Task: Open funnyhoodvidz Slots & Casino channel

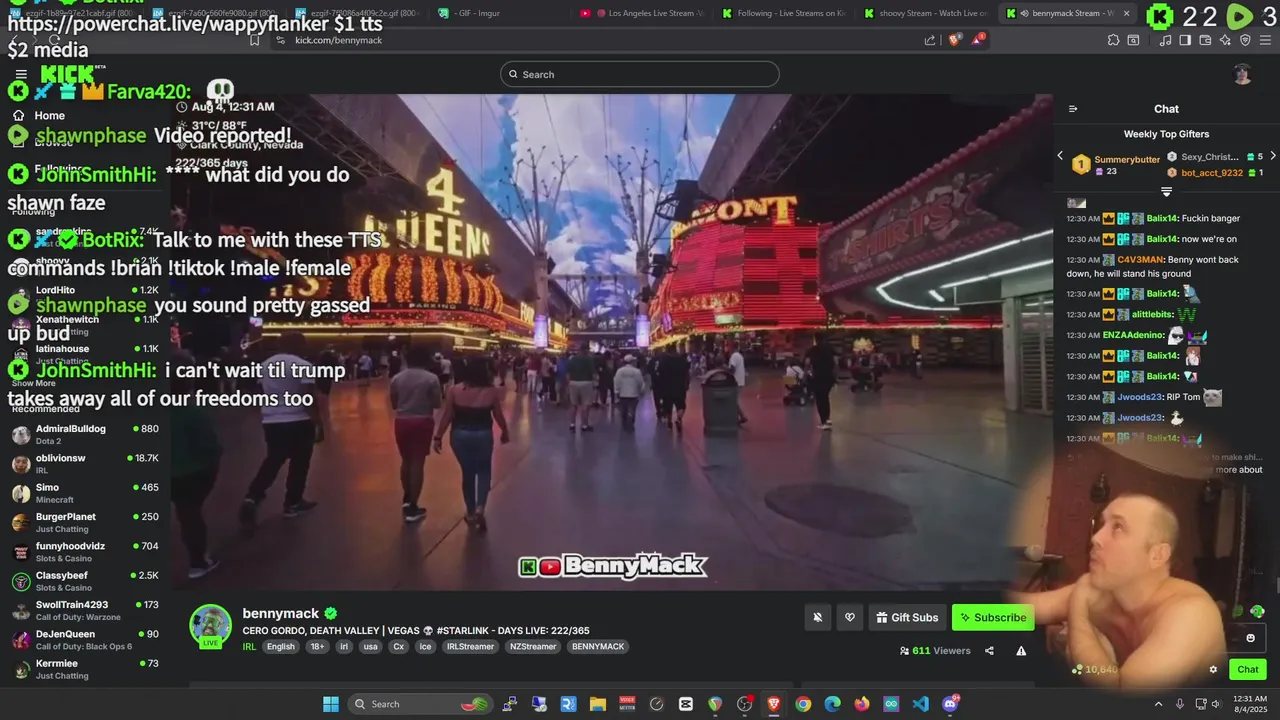Action: point(85,552)
